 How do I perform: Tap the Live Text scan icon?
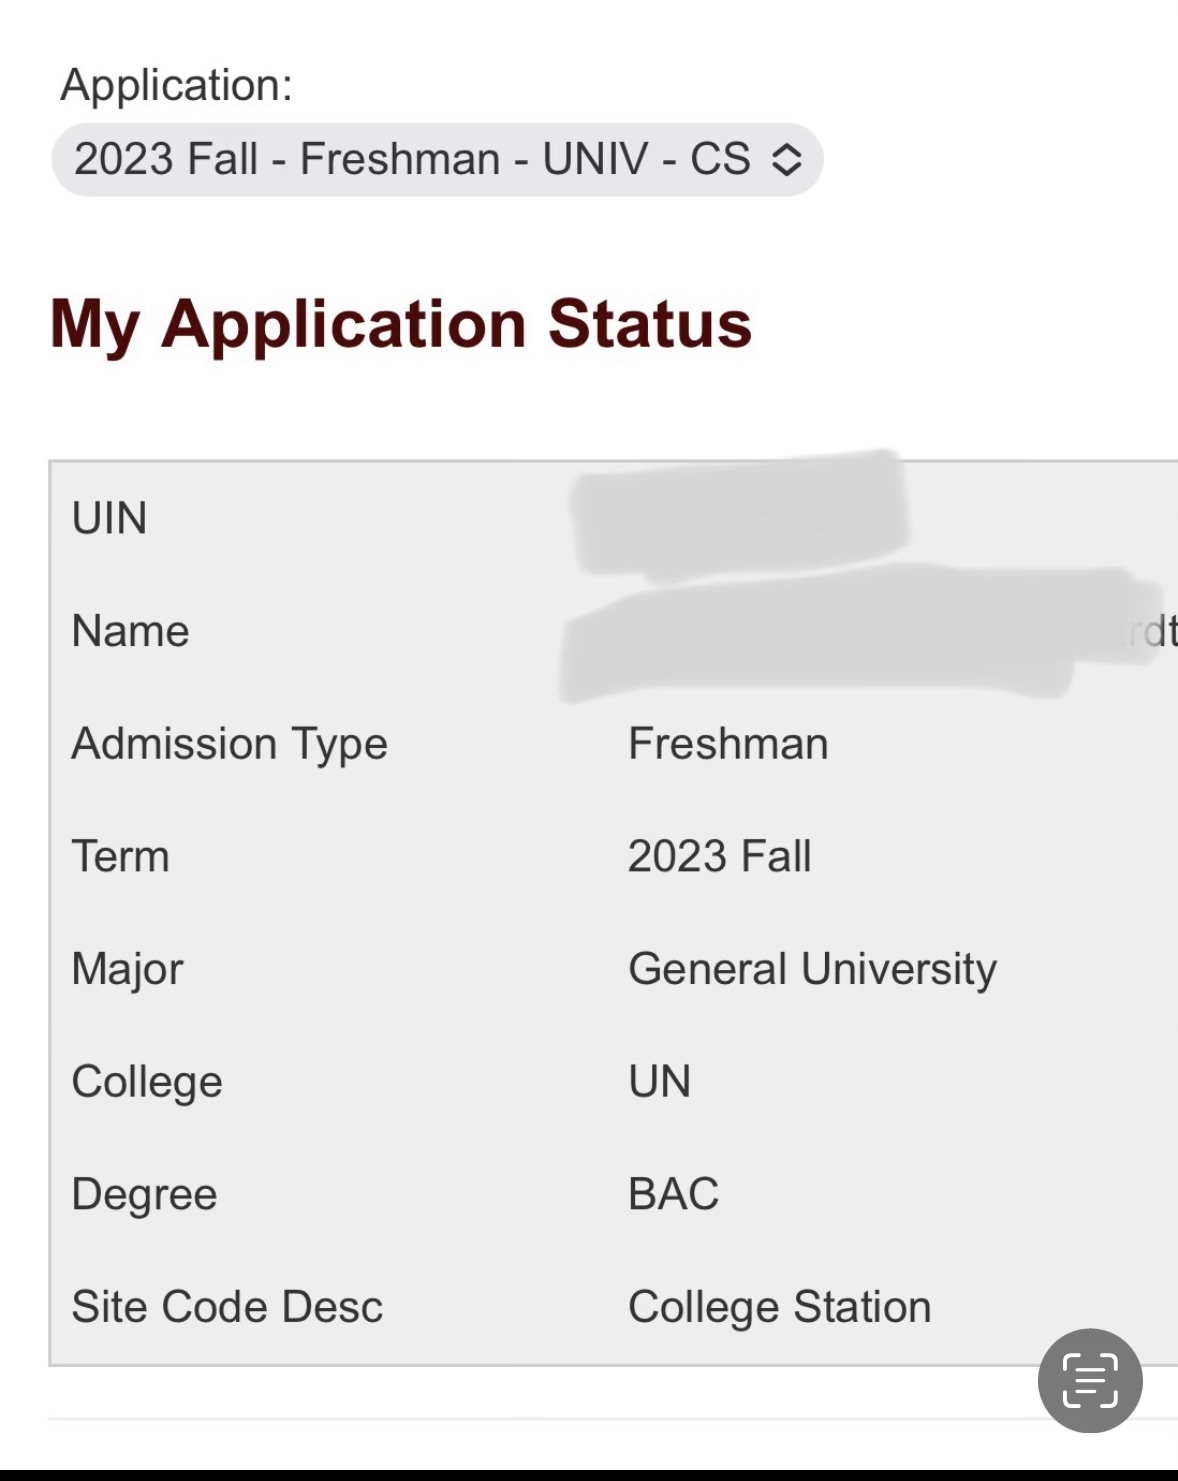[x=1090, y=1380]
